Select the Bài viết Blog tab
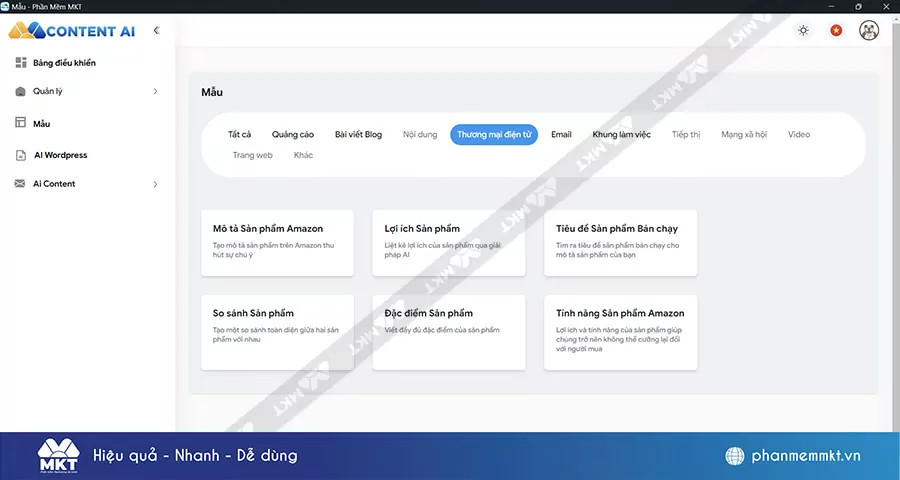This screenshot has height=480, width=900. (x=358, y=134)
